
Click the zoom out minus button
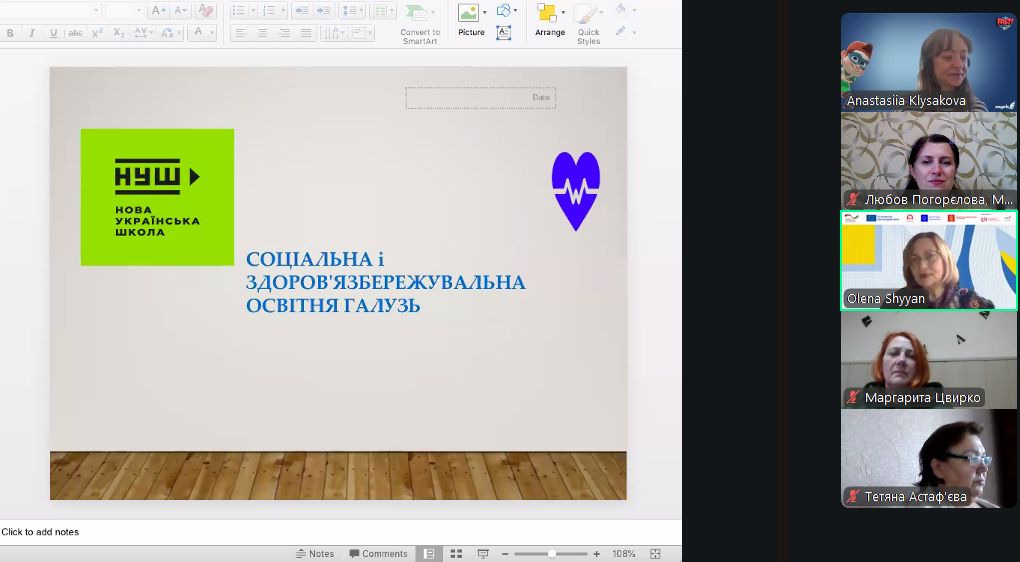tap(506, 554)
